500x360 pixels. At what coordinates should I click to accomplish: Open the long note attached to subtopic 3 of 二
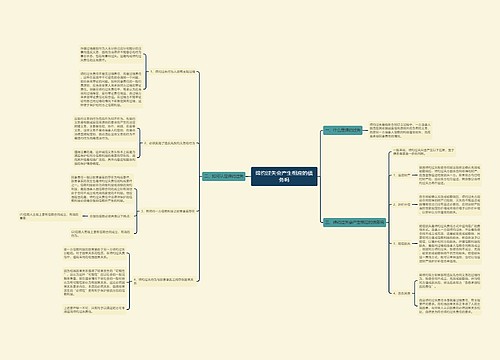click(x=450, y=244)
